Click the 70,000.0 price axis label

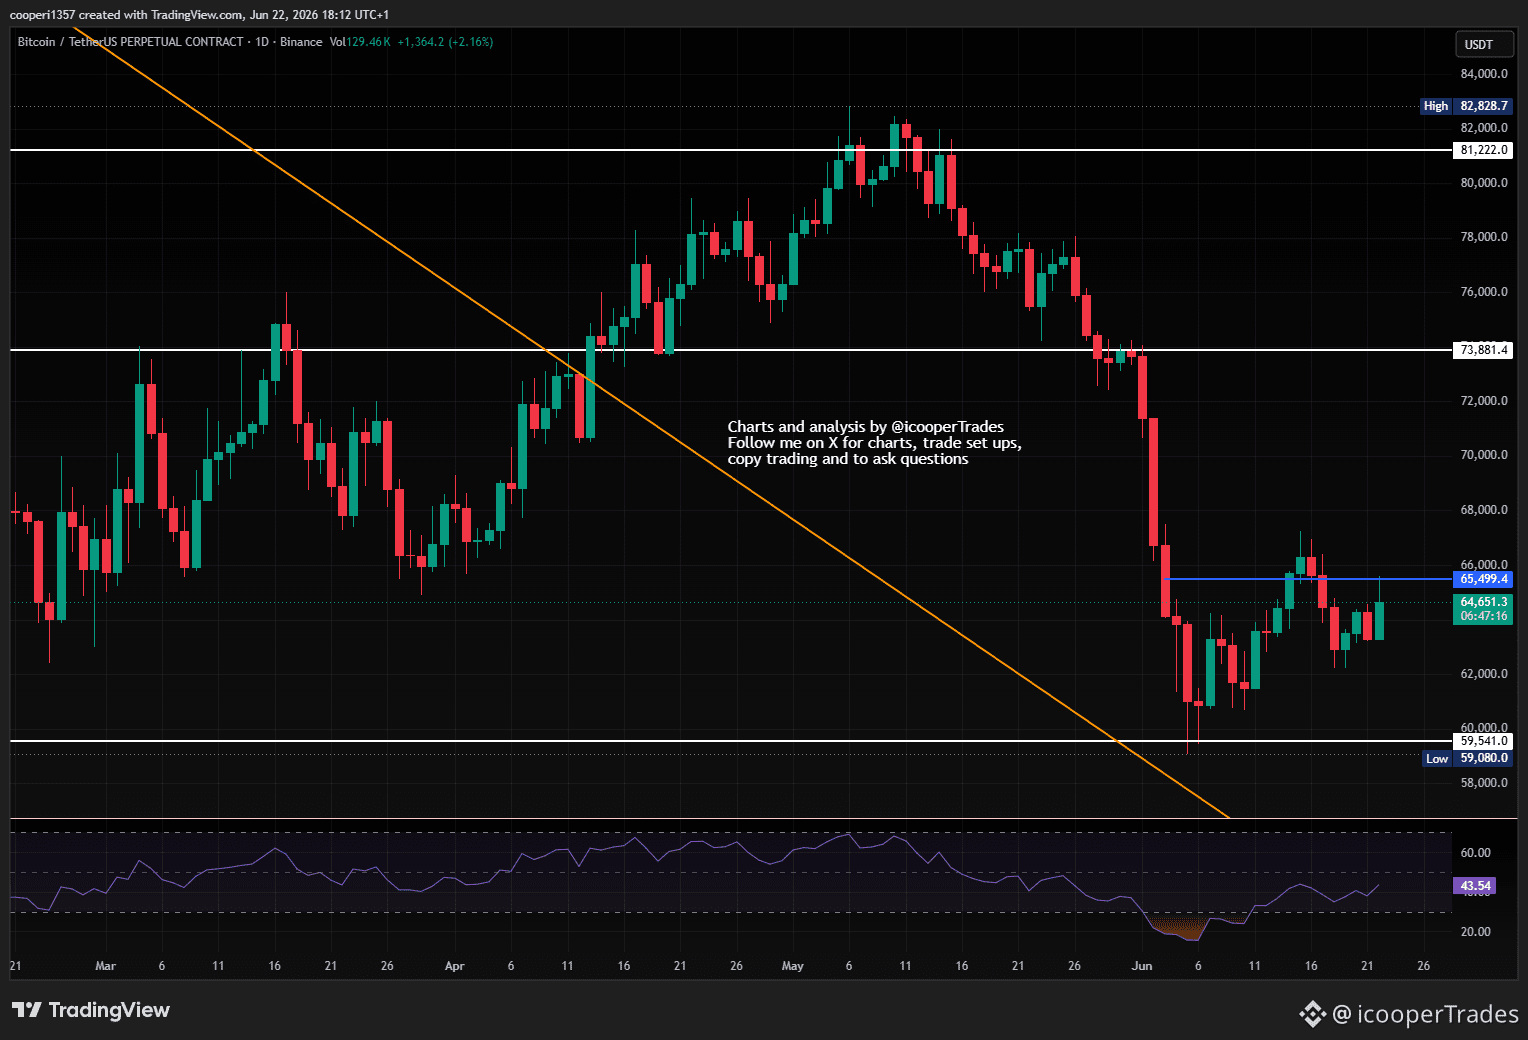[x=1484, y=455]
